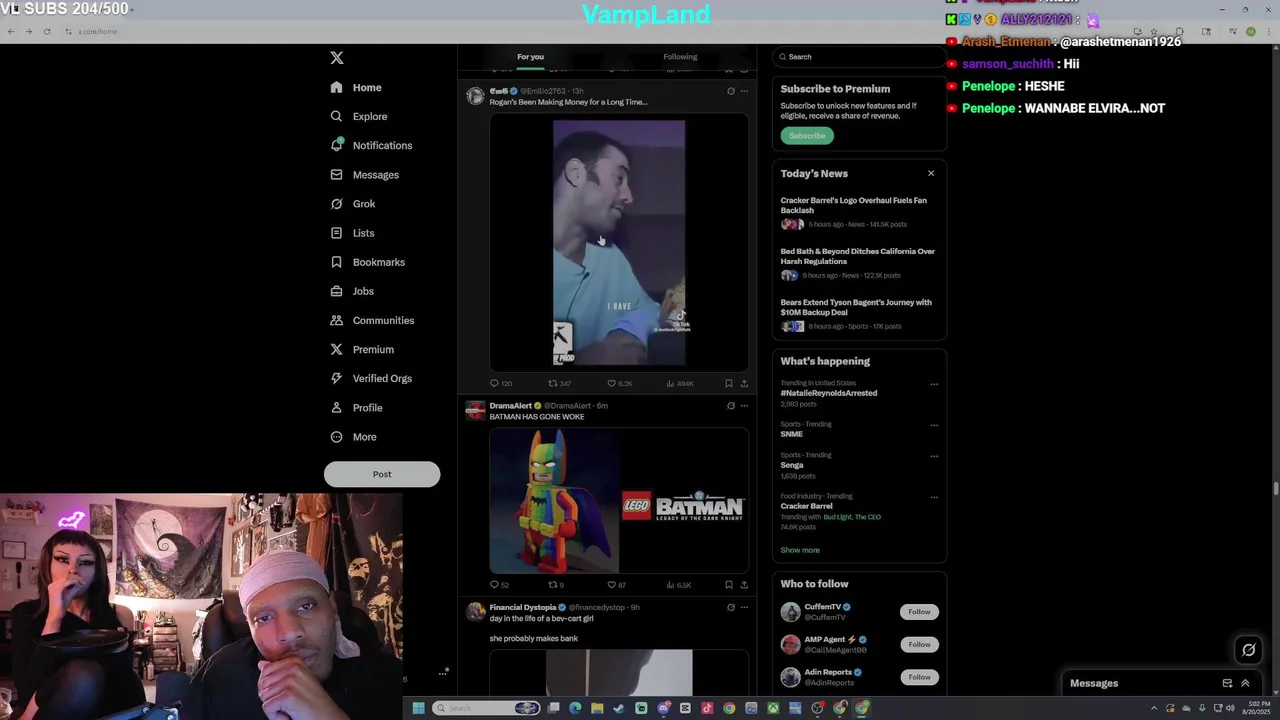Open Communities in the sidebar
Viewport: 1280px width, 720px height.
point(372,320)
